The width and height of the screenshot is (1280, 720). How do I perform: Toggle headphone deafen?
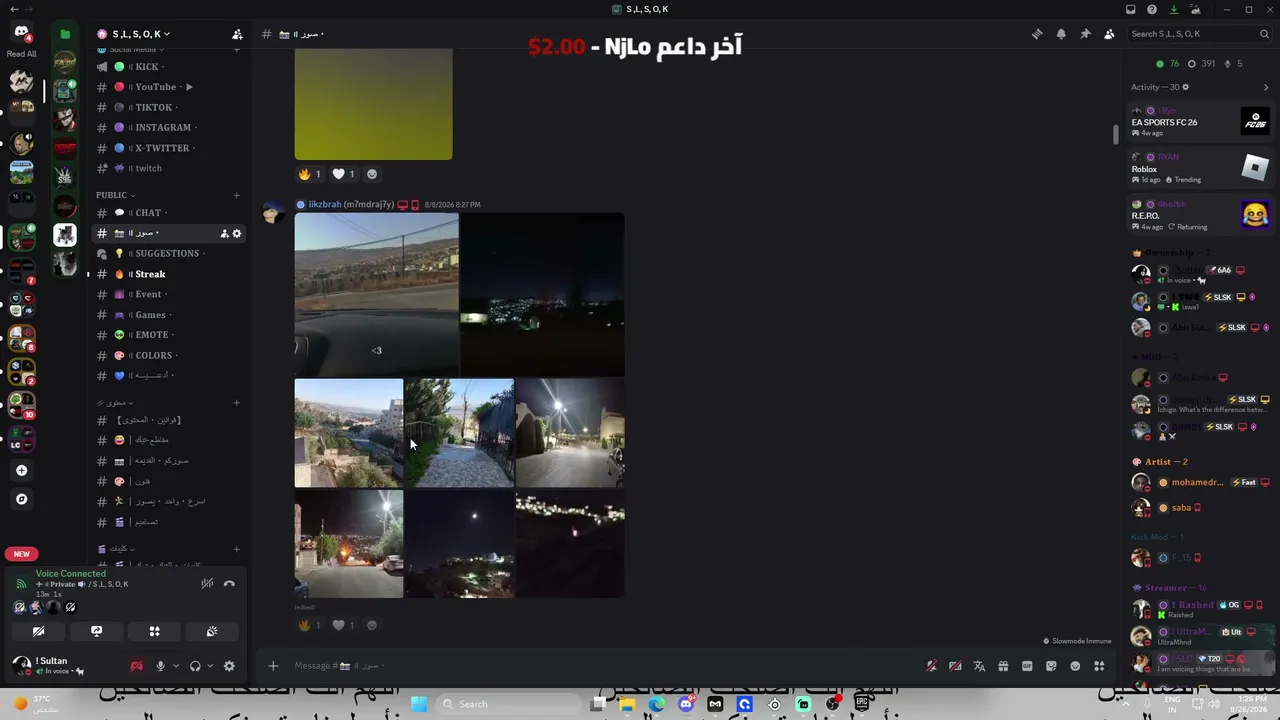[195, 666]
